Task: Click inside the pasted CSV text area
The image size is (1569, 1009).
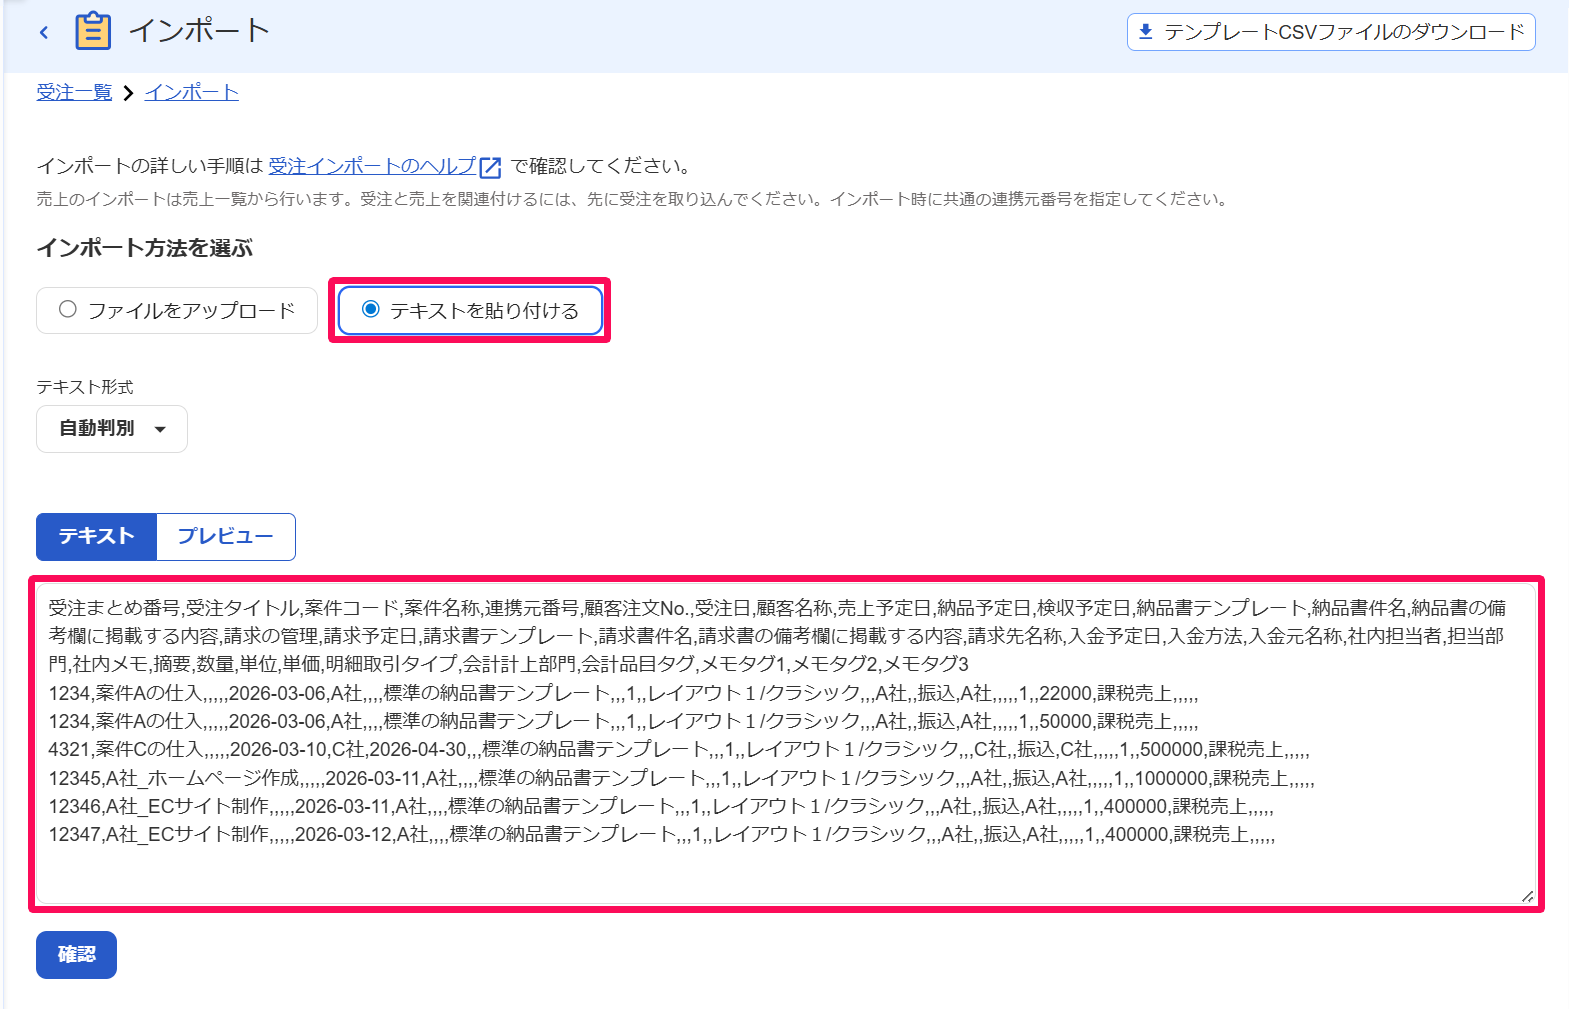Action: [787, 744]
